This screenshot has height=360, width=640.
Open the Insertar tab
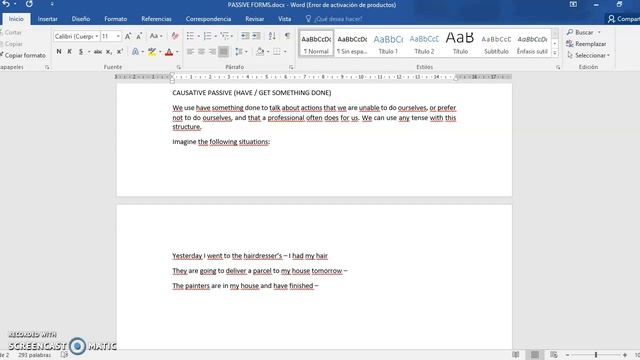[48, 19]
